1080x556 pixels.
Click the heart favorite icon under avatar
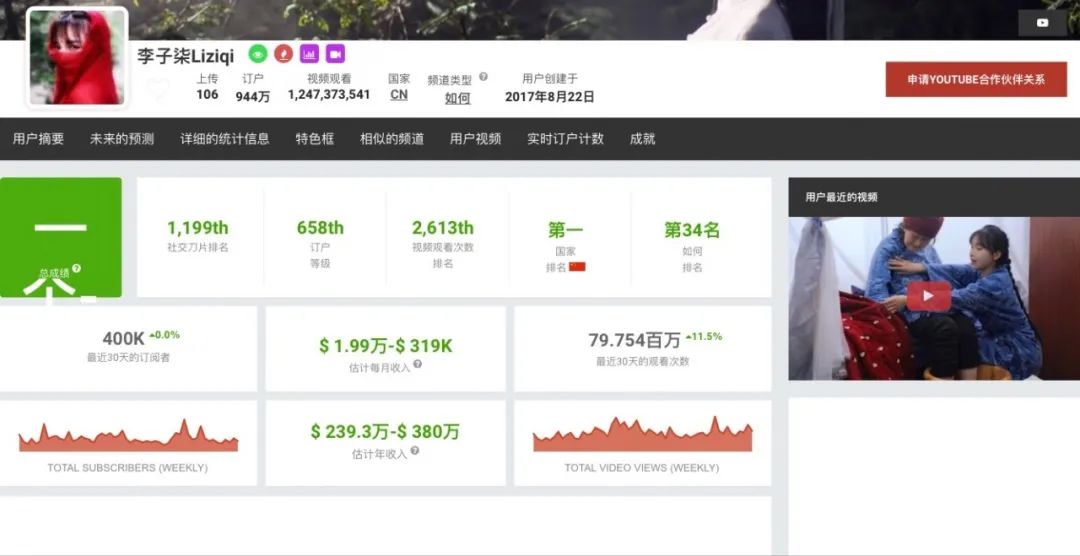point(158,89)
